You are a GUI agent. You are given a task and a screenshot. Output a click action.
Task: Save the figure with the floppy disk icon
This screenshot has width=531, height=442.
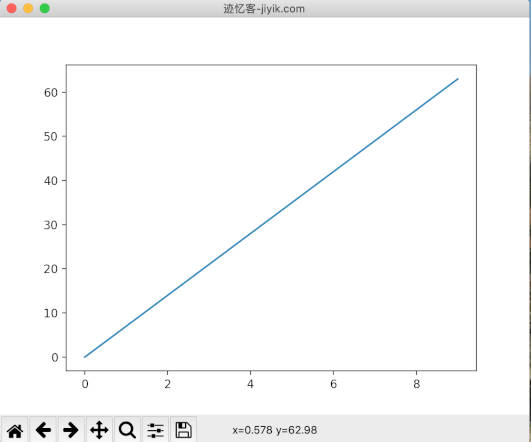click(184, 430)
